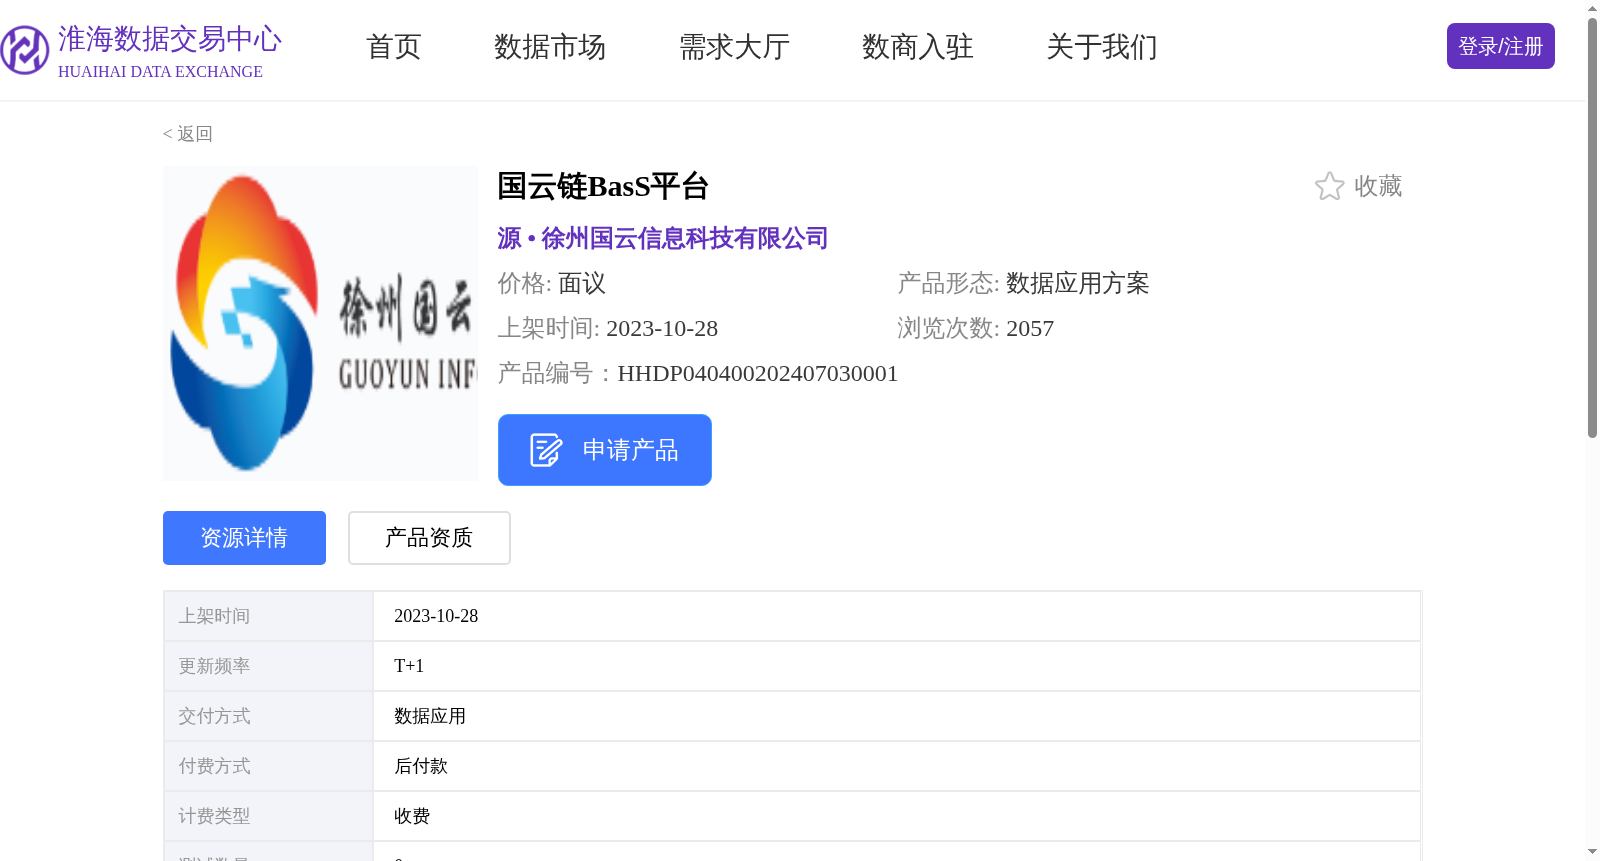This screenshot has height=861, width=1600.
Task: Click the product title 国云链BasS平台
Action: coord(603,186)
